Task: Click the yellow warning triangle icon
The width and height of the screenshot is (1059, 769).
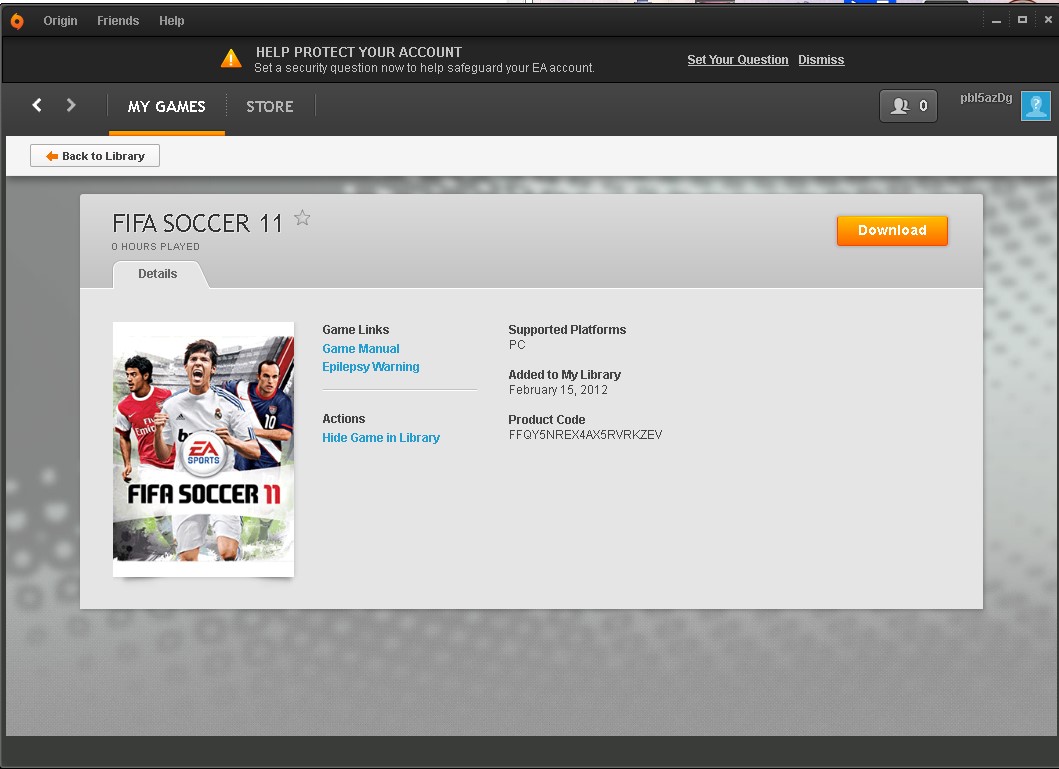Action: [x=231, y=59]
